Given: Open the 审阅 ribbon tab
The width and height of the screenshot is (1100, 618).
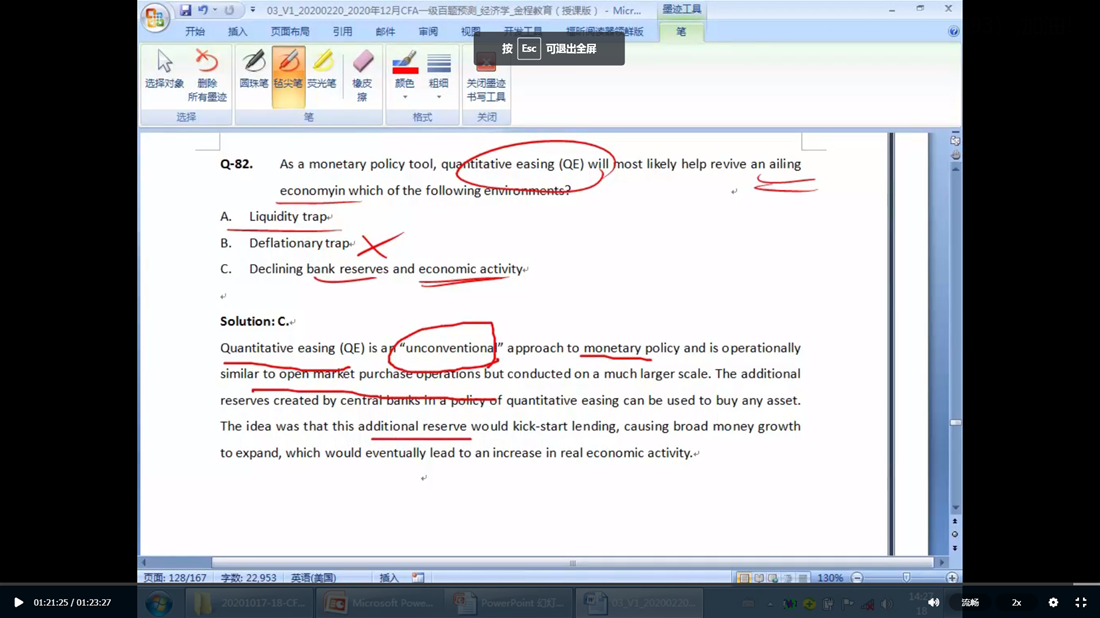Looking at the screenshot, I should 428,32.
